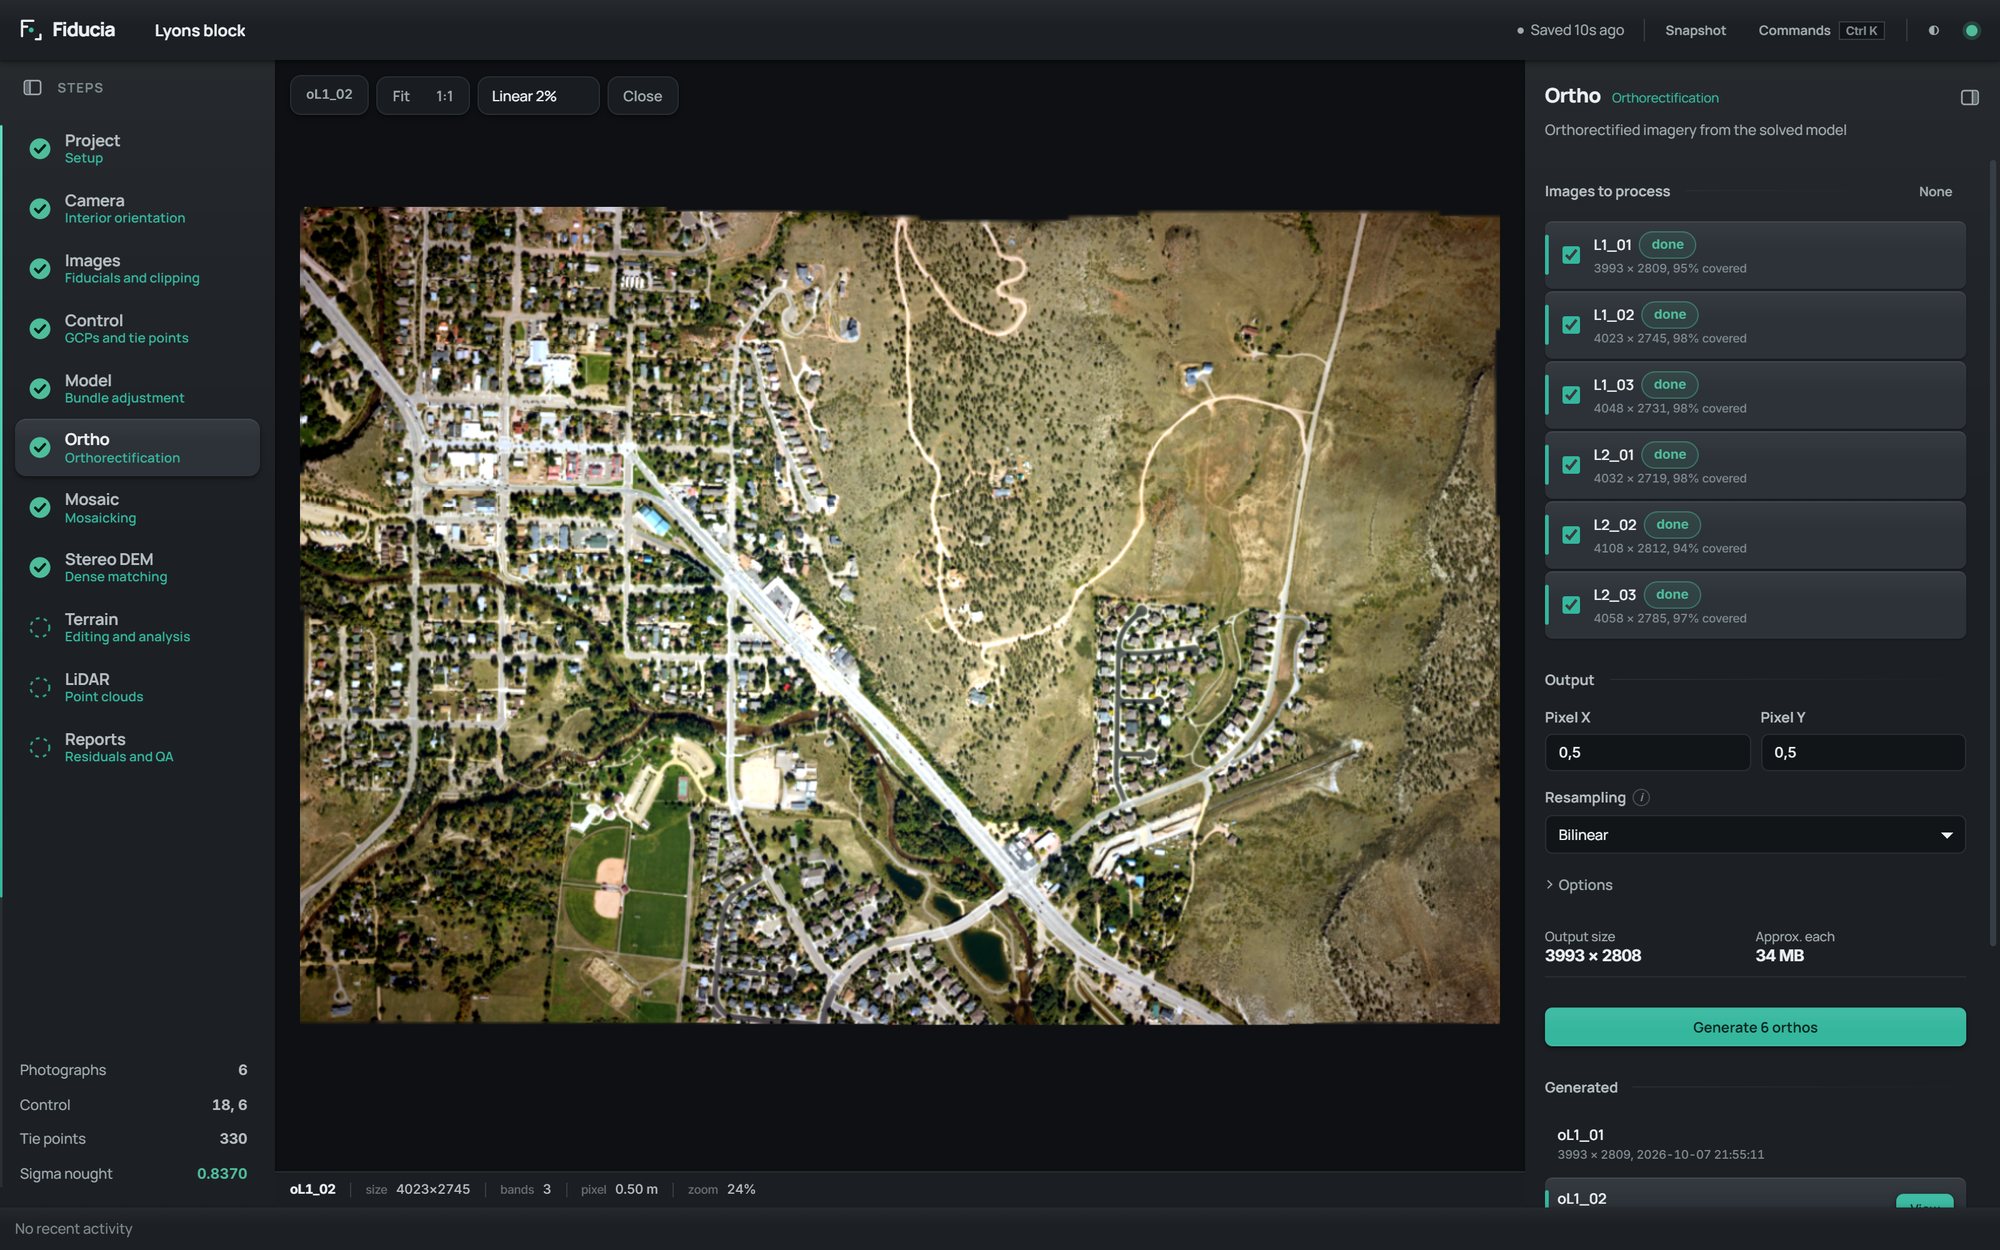This screenshot has height=1250, width=2000.
Task: Open the Linear 2% stretch dropdown
Action: tap(538, 96)
